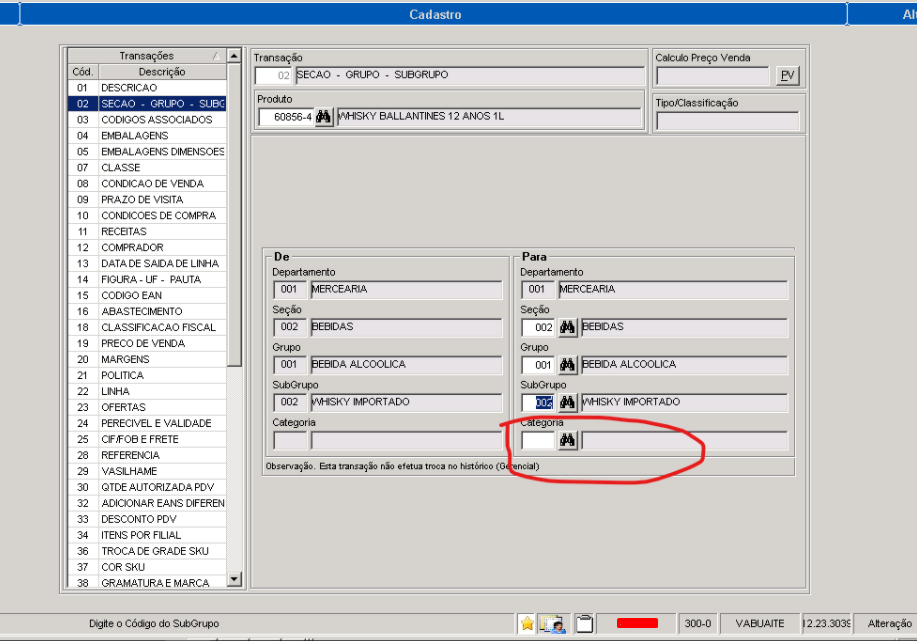
Task: Search Categoria with binoculars in Para panel
Action: coord(567,440)
